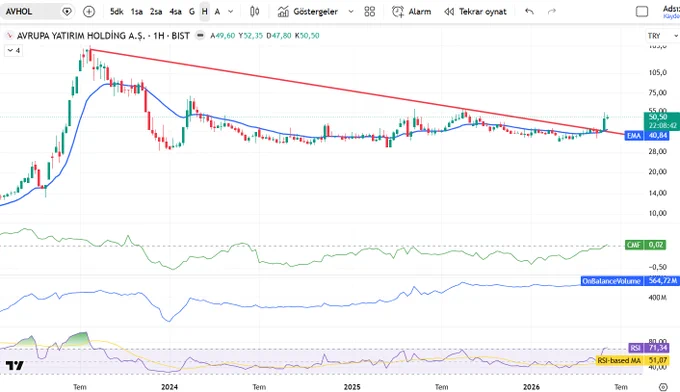The height and width of the screenshot is (392, 680).
Task: Click the RSI-based MA label
Action: 619,360
